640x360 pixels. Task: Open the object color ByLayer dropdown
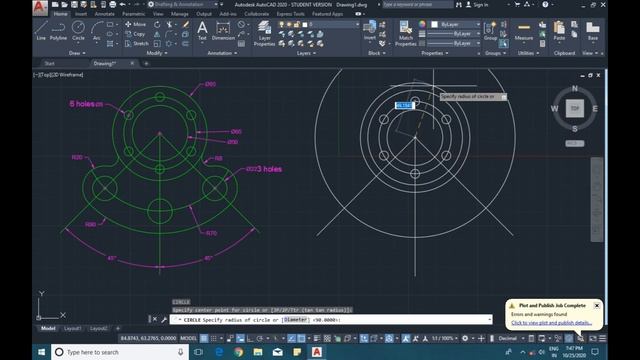coord(456,24)
